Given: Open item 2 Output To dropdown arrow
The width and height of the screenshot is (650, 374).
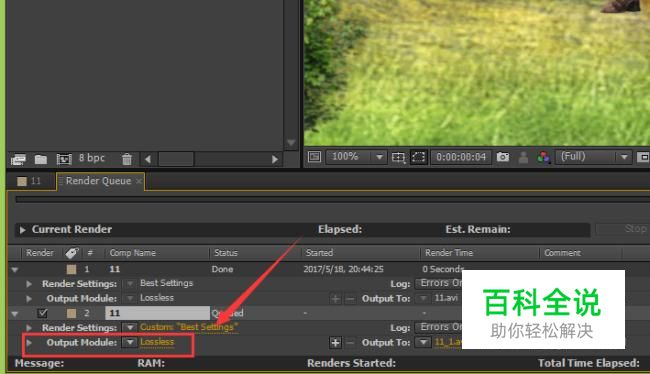Looking at the screenshot, I should (423, 342).
